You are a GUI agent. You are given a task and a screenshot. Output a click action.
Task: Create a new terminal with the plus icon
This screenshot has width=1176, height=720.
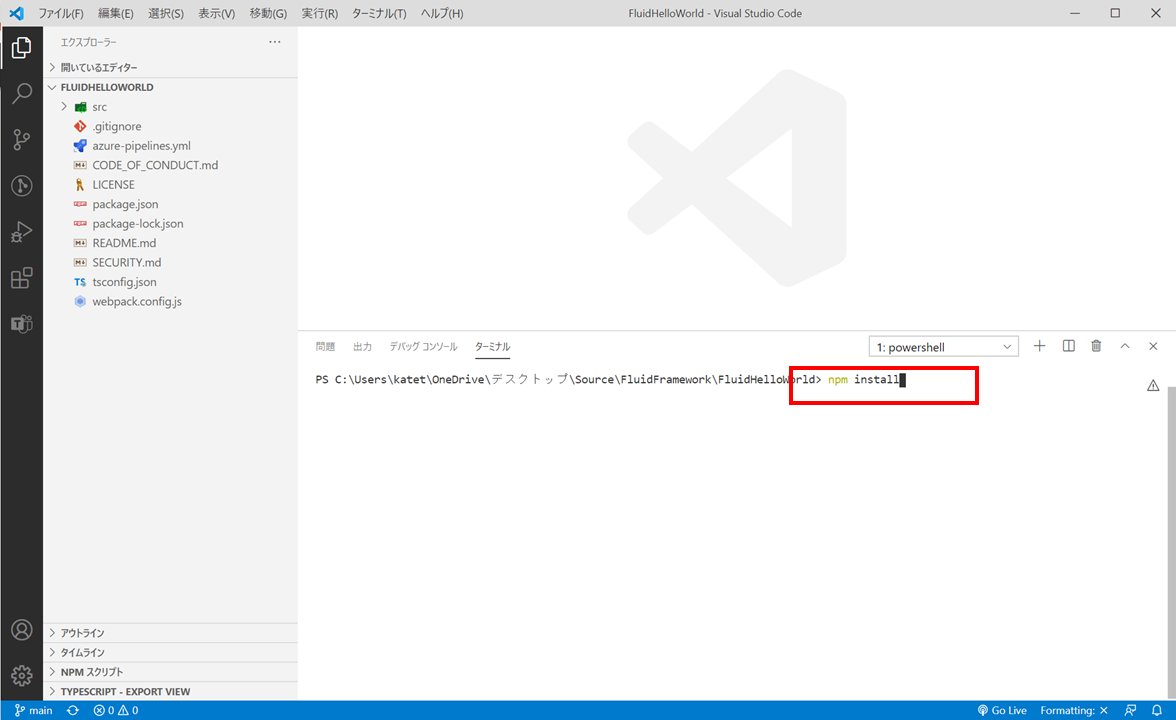point(1039,345)
